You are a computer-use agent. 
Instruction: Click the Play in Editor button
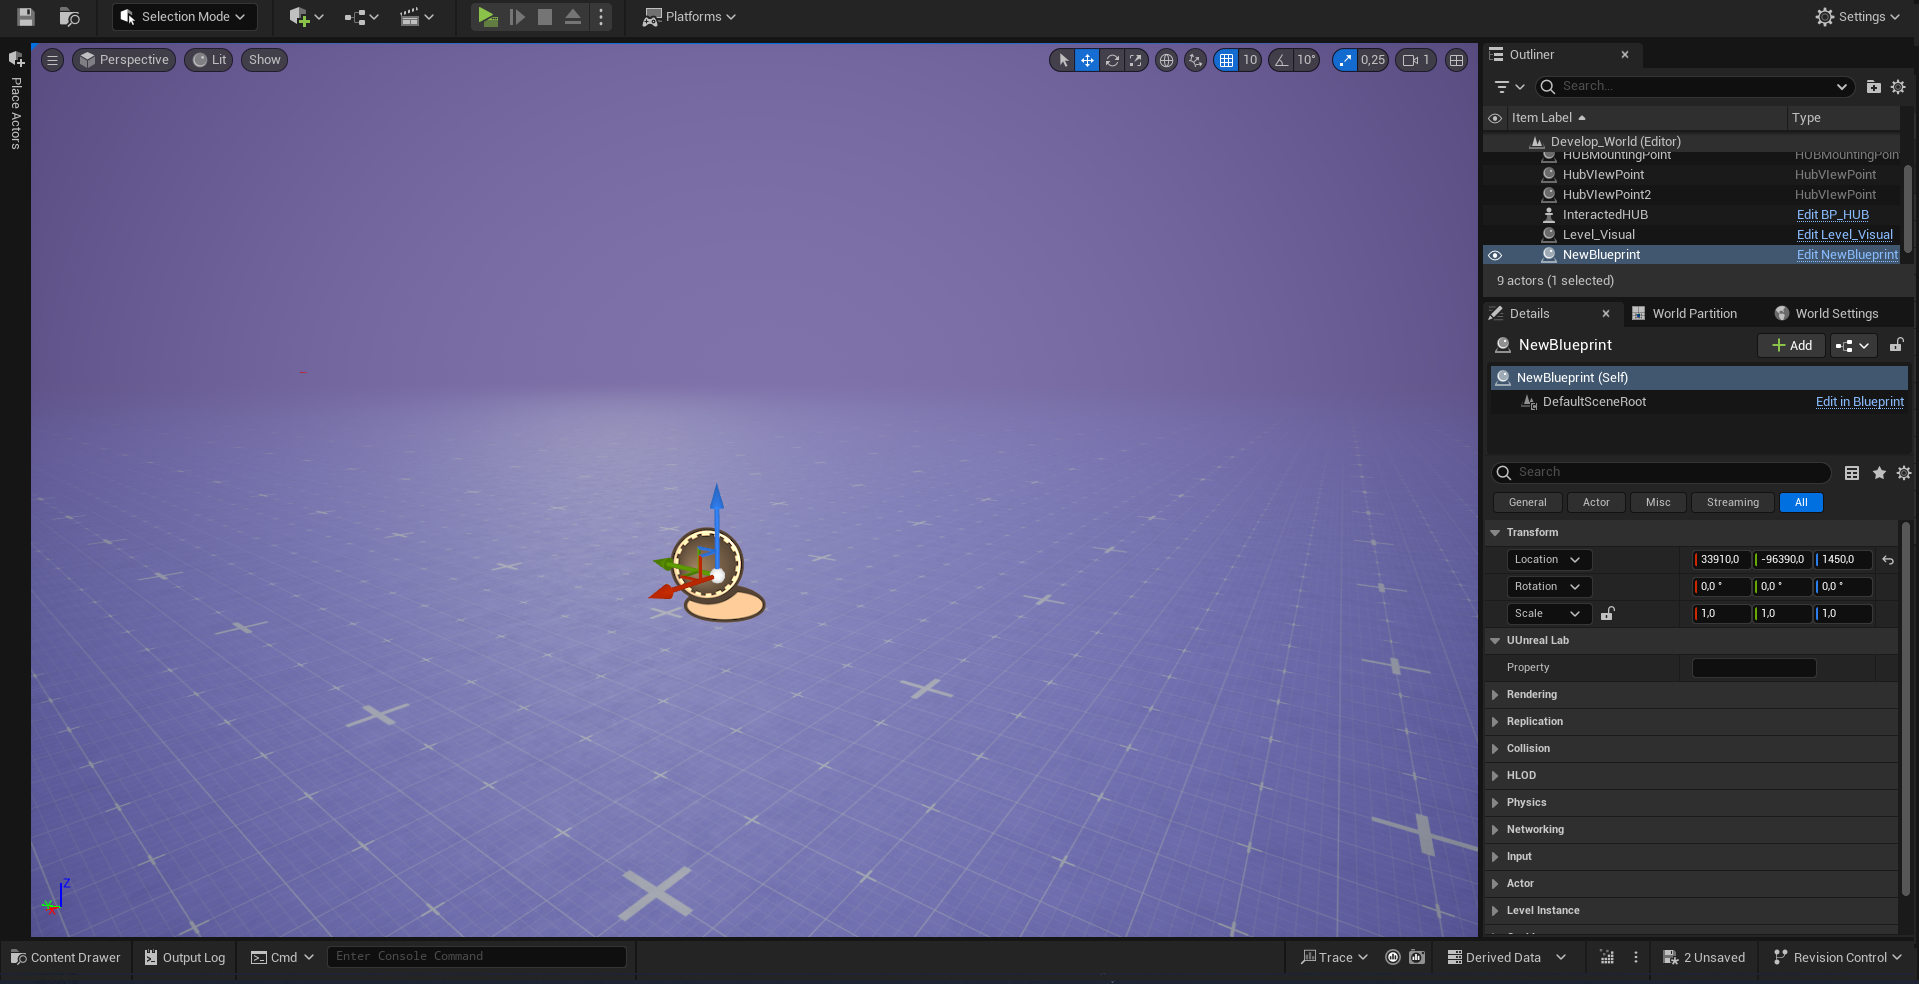pyautogui.click(x=487, y=17)
